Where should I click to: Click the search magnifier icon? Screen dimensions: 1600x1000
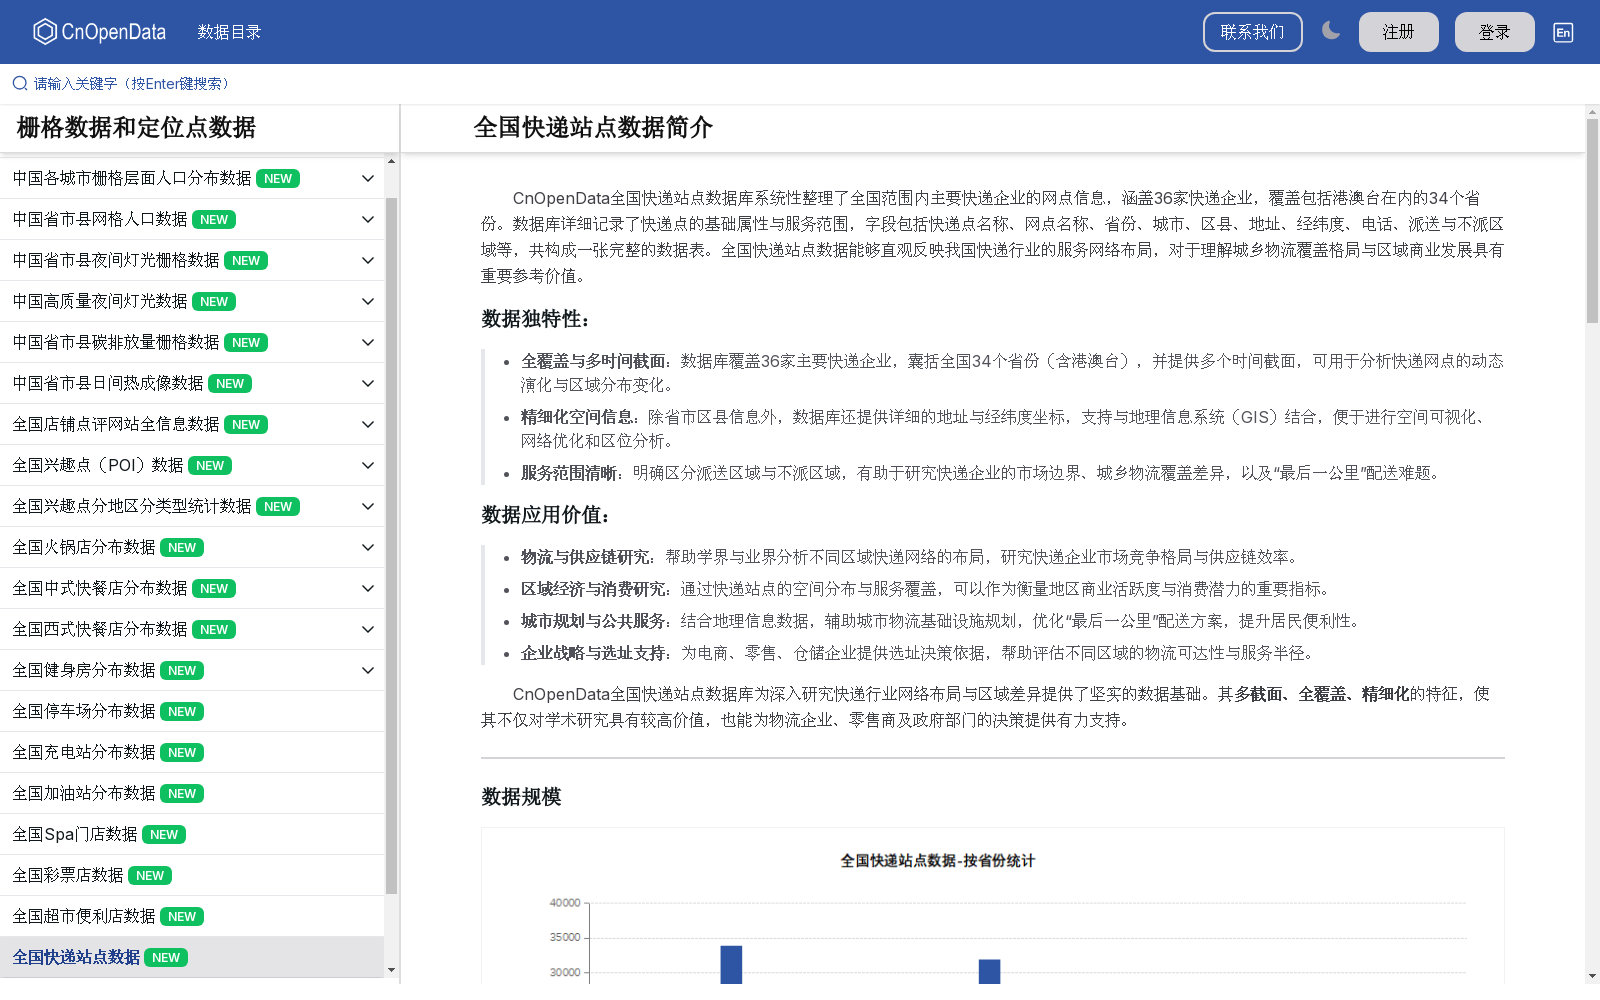pyautogui.click(x=20, y=83)
